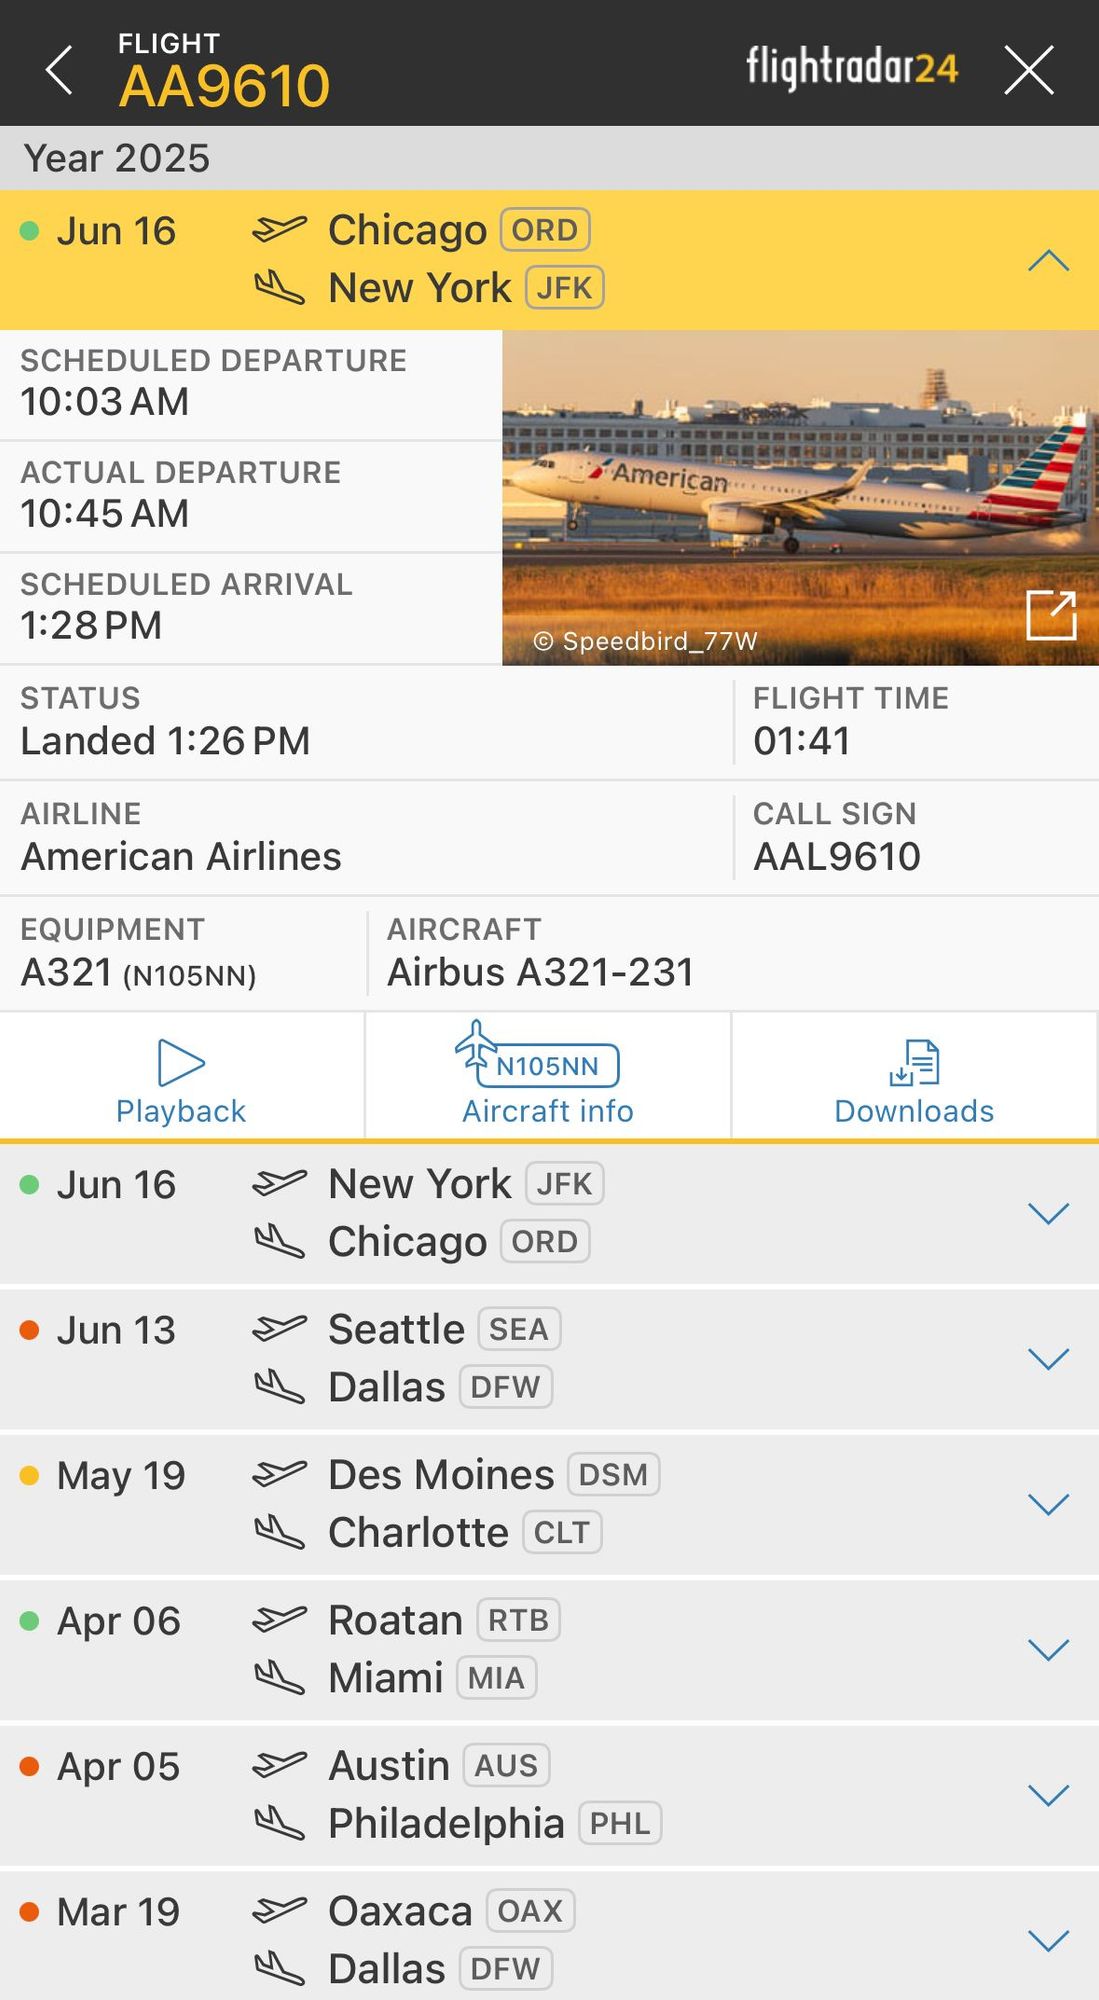Tap the flightradar24 logo

852,68
